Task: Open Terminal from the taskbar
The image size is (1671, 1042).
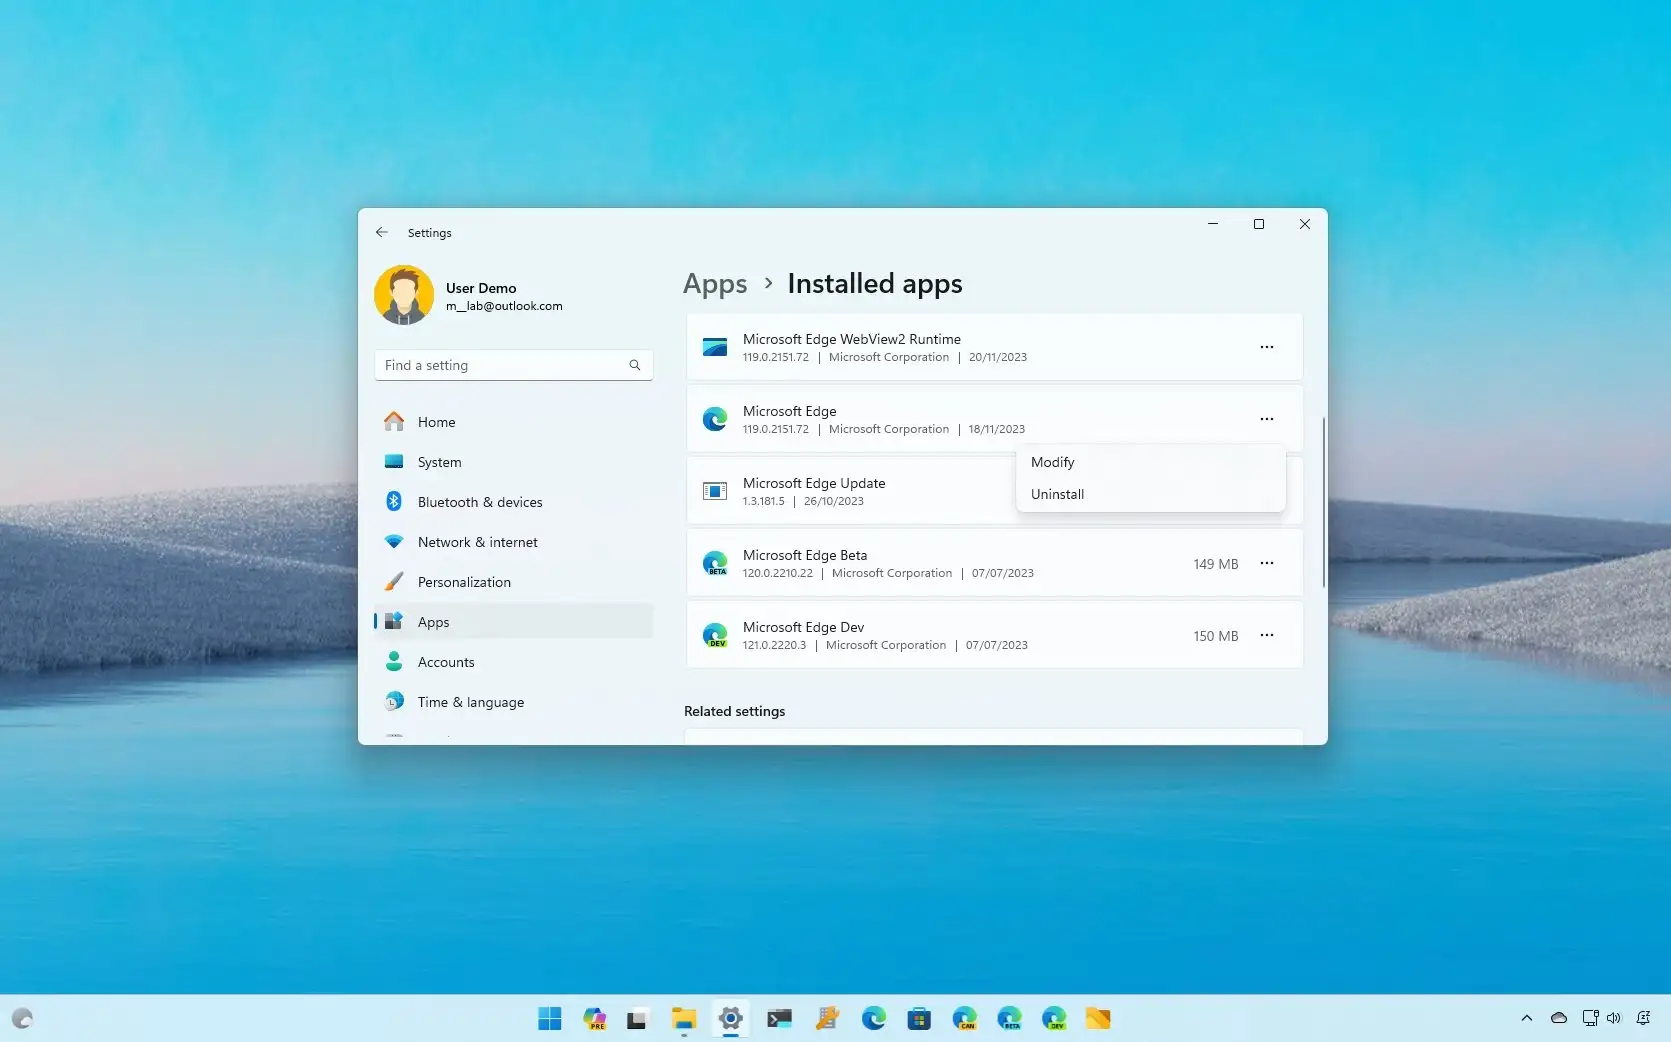Action: [780, 1019]
